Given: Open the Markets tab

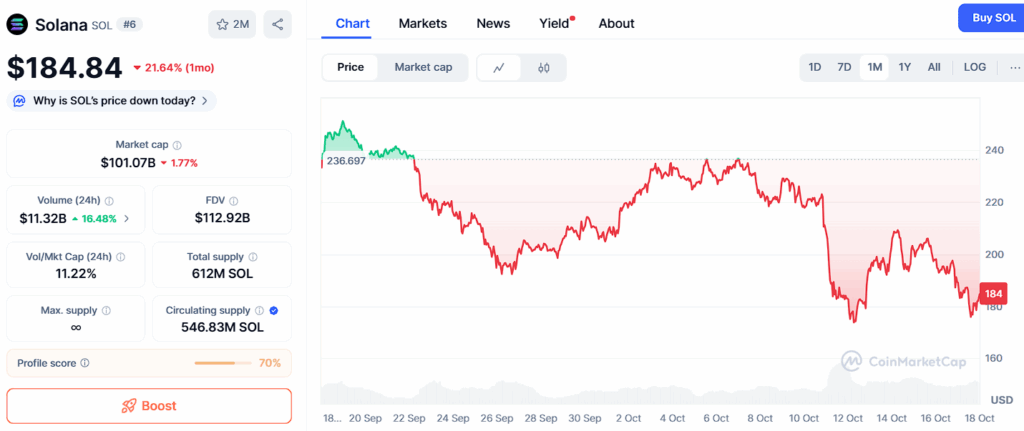Looking at the screenshot, I should pos(423,23).
